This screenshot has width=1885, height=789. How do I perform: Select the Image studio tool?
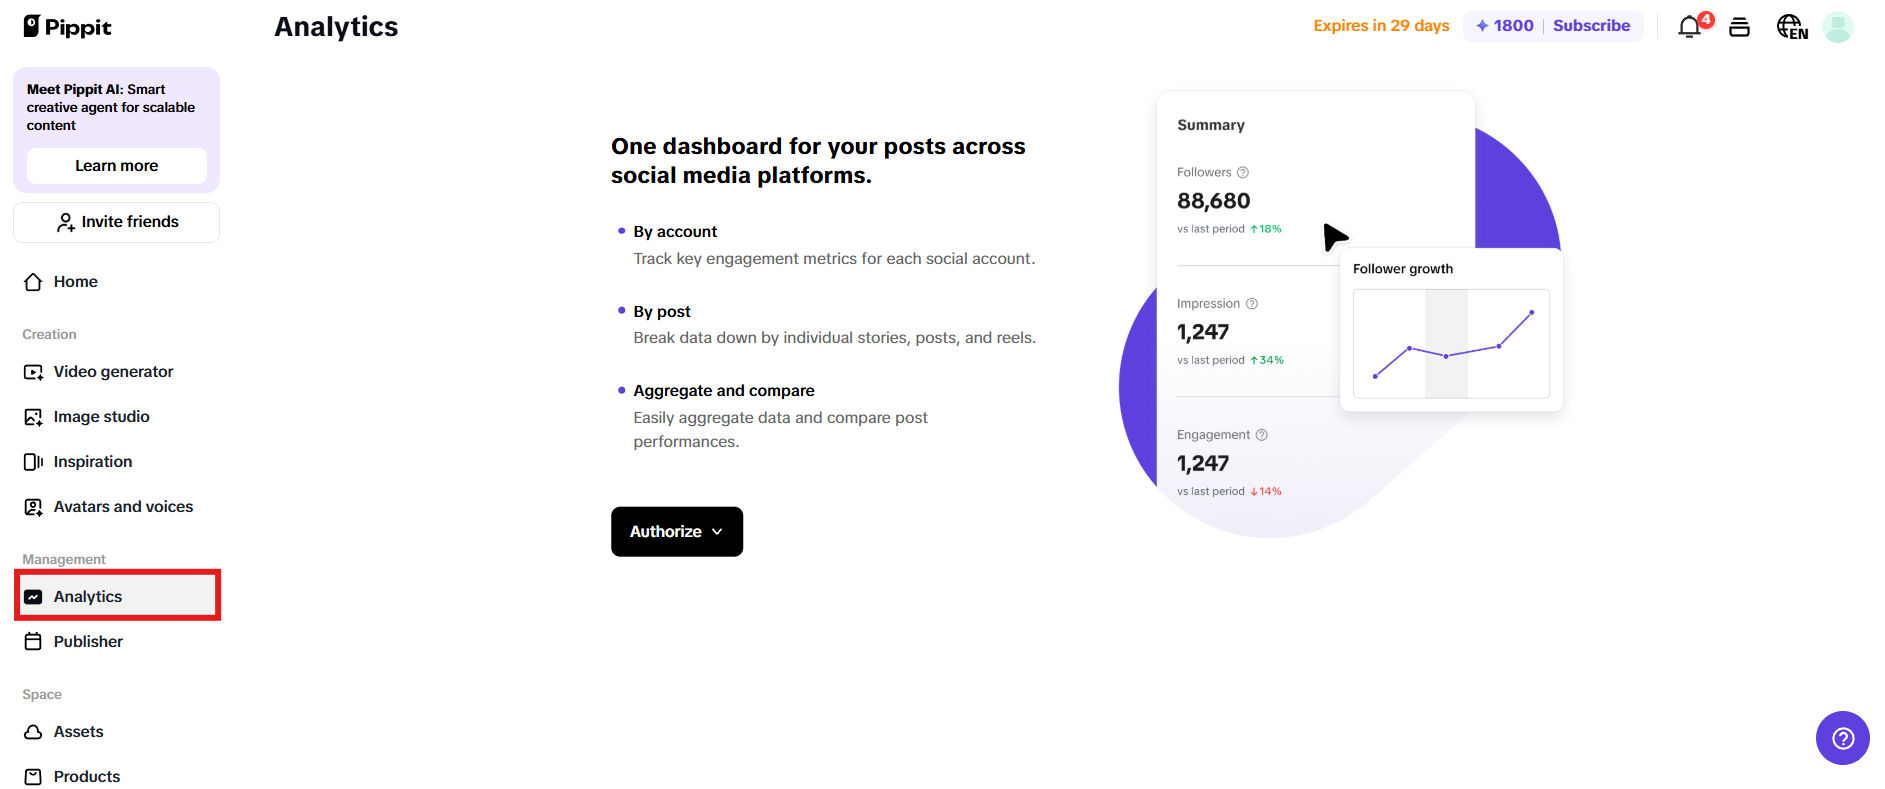101,416
